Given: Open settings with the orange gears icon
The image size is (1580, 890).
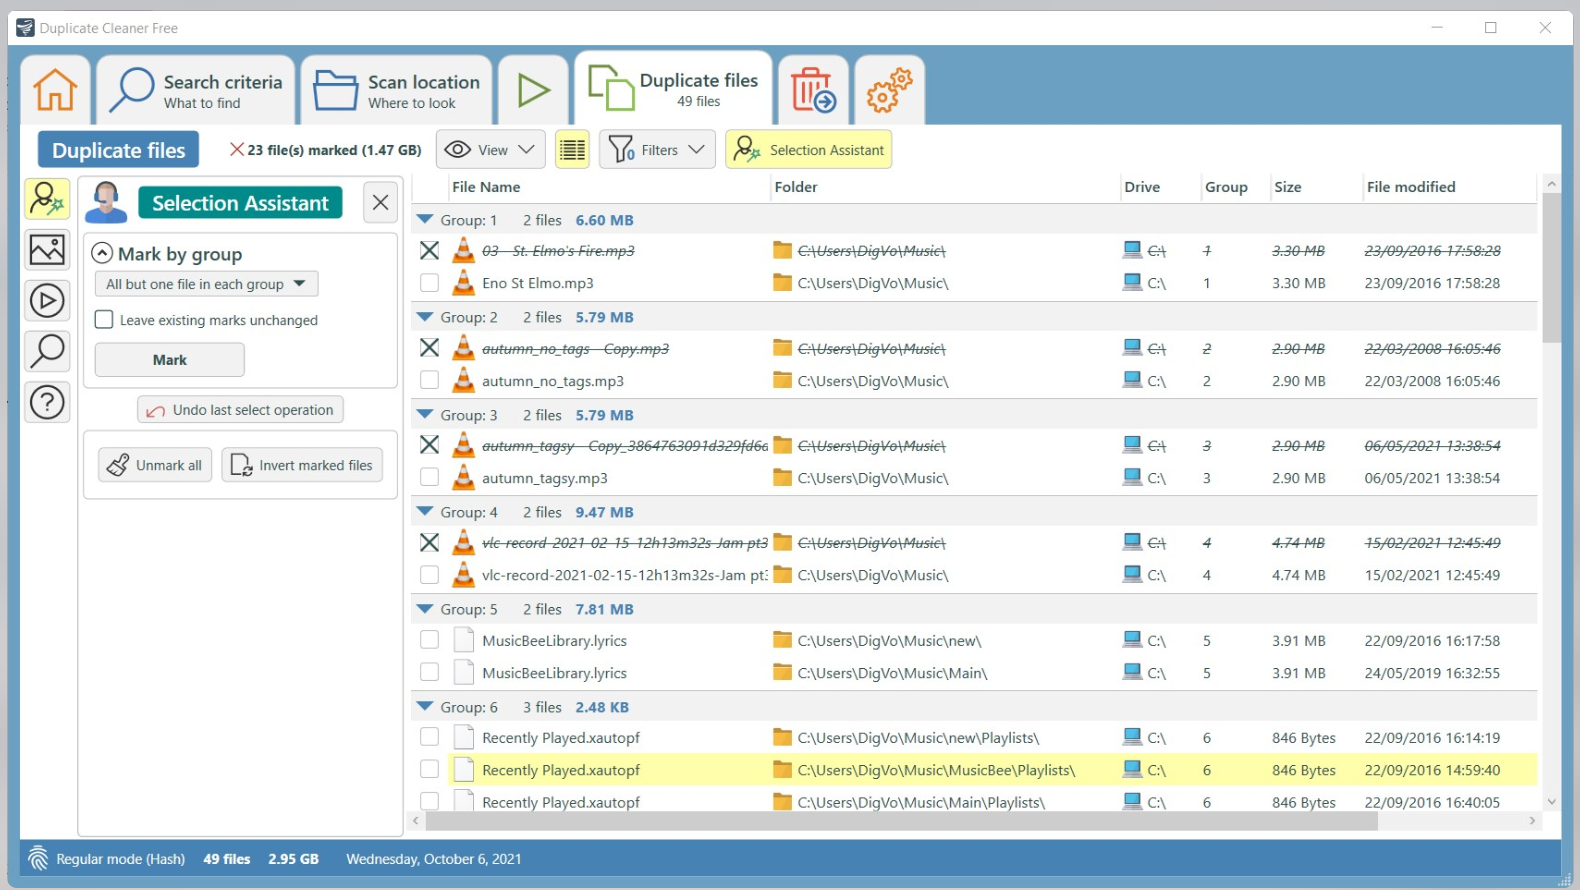Looking at the screenshot, I should pyautogui.click(x=889, y=90).
